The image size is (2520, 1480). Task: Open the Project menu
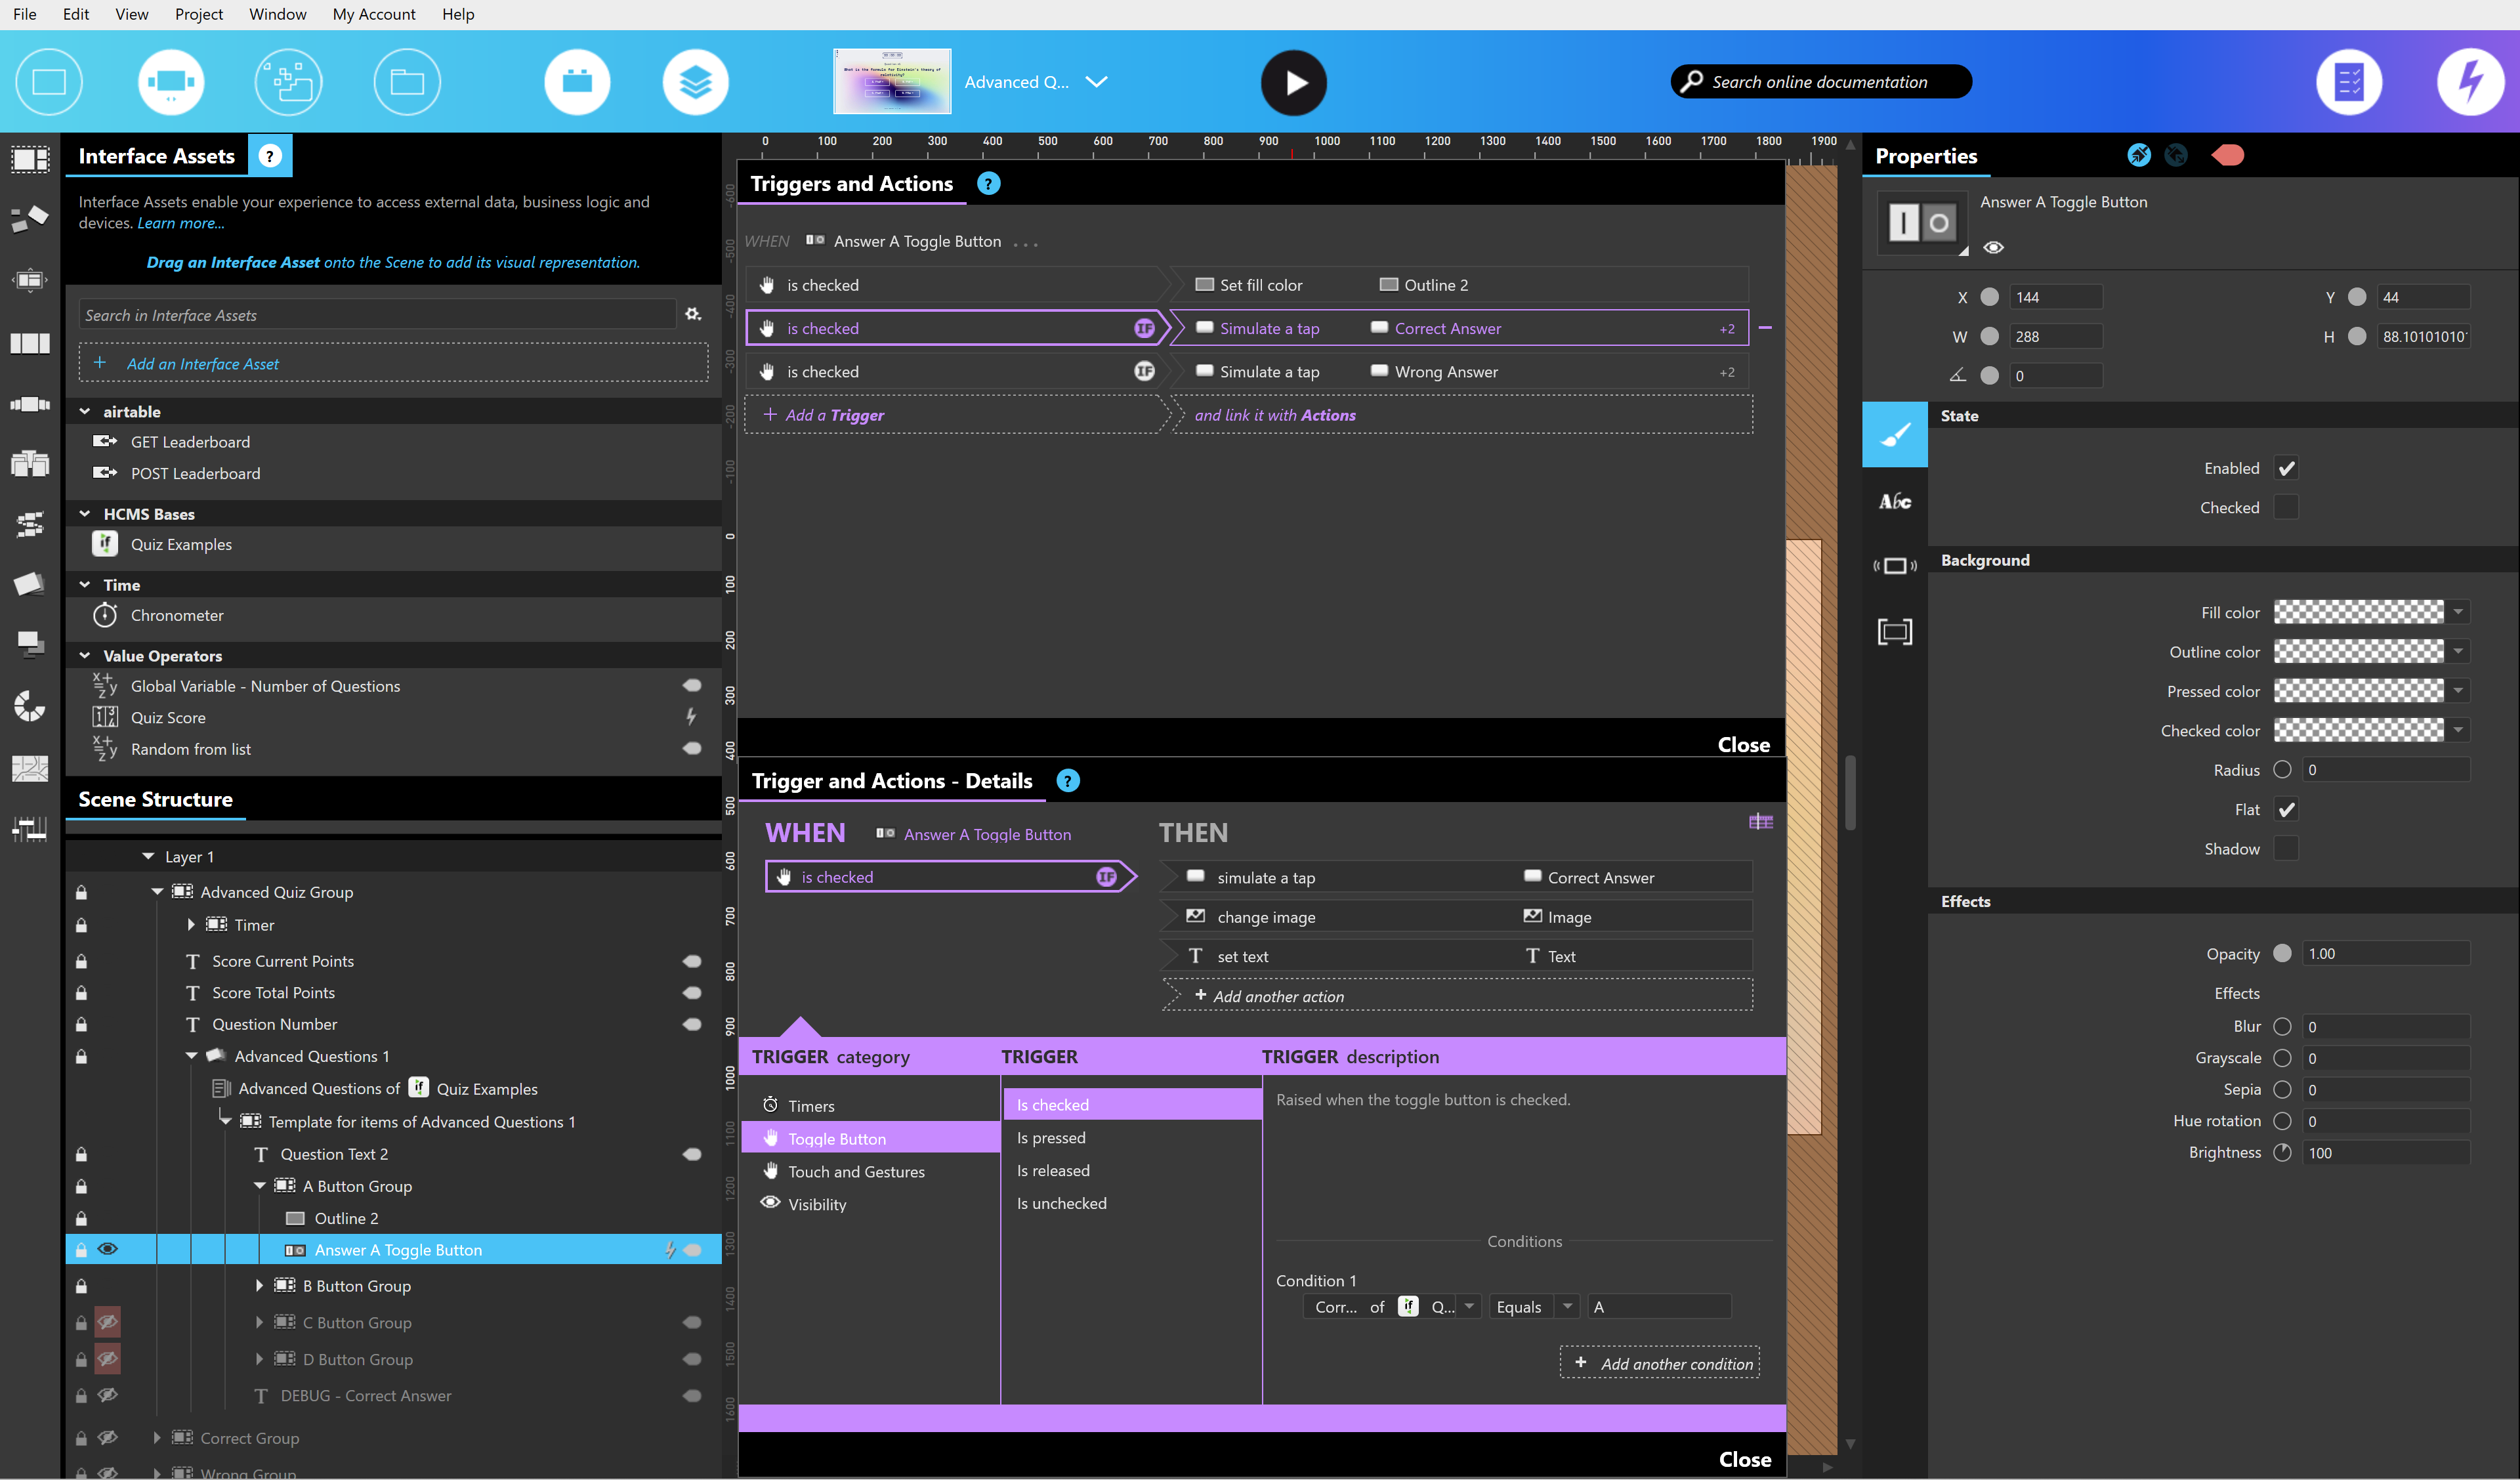click(x=198, y=14)
